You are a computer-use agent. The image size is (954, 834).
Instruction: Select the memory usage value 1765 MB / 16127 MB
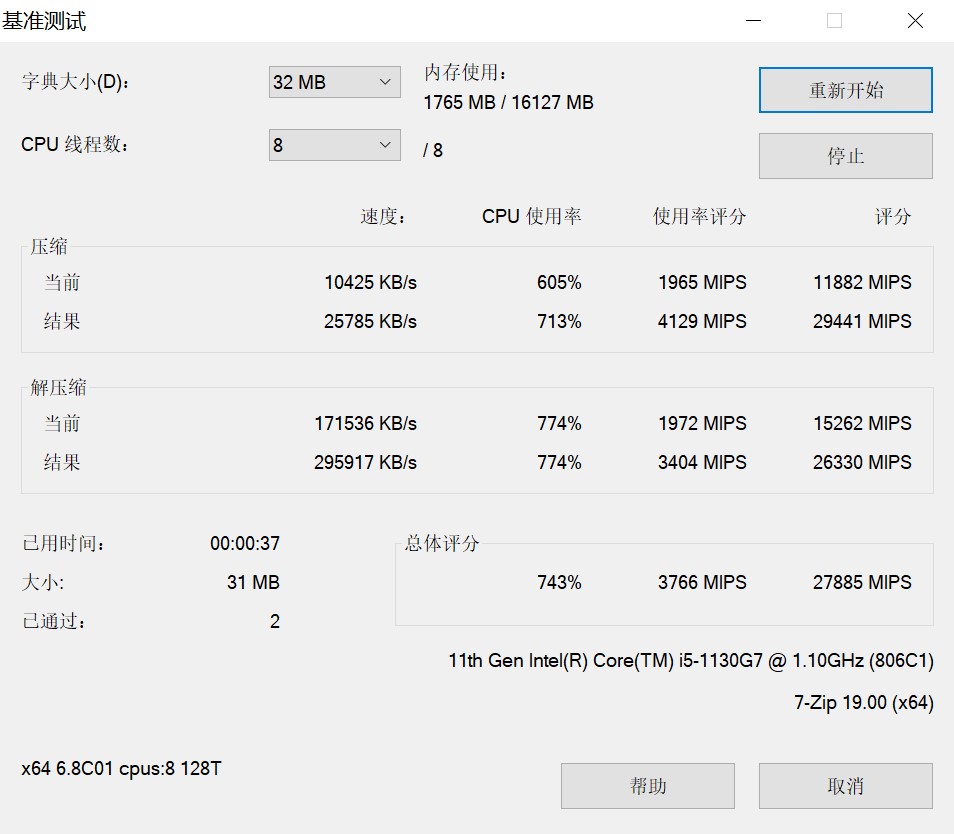(x=508, y=103)
